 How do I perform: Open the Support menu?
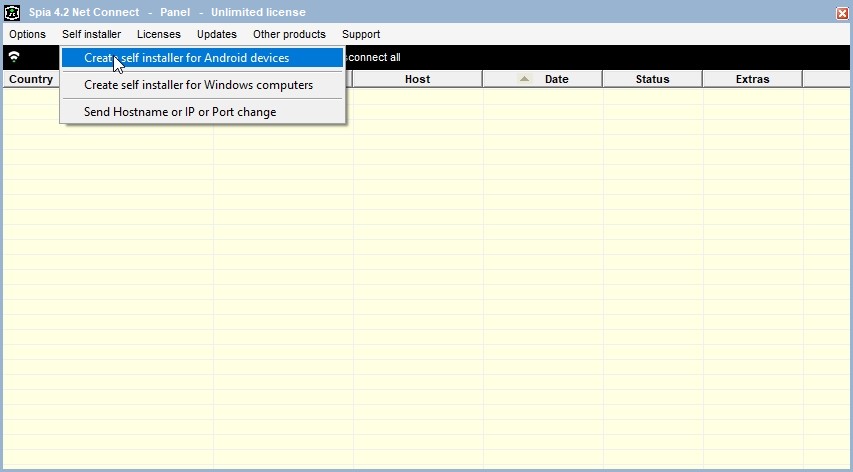(x=361, y=34)
